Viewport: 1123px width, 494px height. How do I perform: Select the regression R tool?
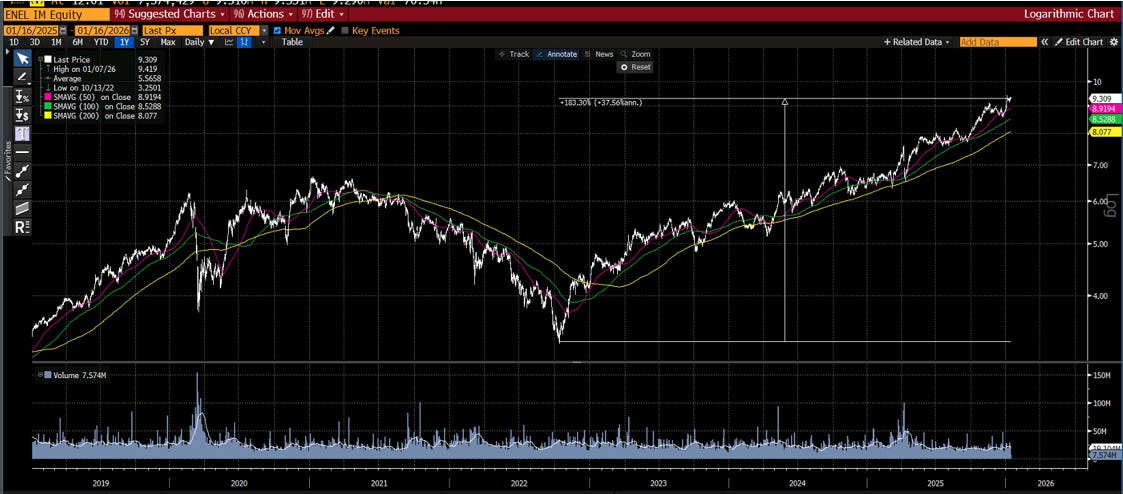pos(22,227)
